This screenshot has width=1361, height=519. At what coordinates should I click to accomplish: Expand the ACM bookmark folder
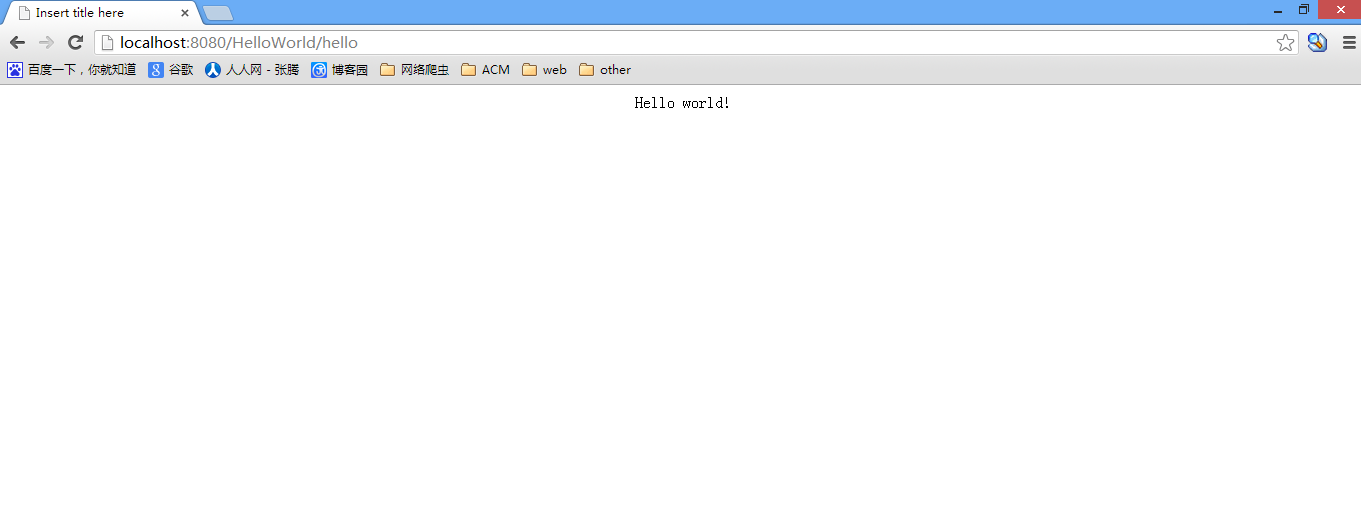486,70
